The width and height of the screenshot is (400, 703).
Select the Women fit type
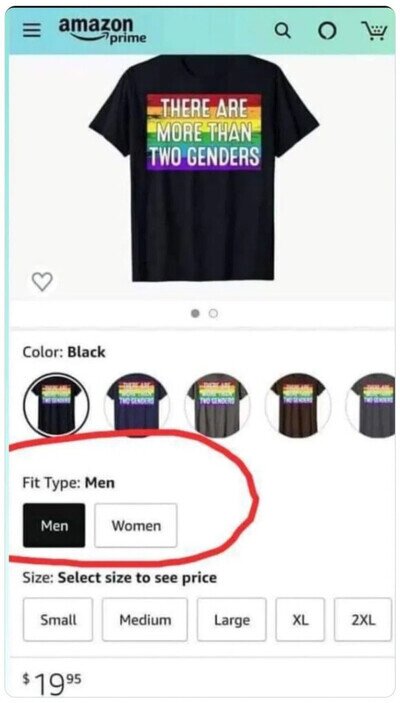[136, 525]
